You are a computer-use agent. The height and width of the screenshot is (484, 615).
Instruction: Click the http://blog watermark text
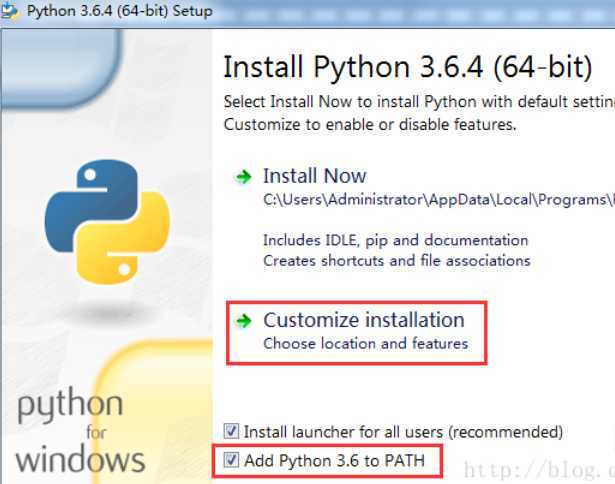click(x=539, y=470)
